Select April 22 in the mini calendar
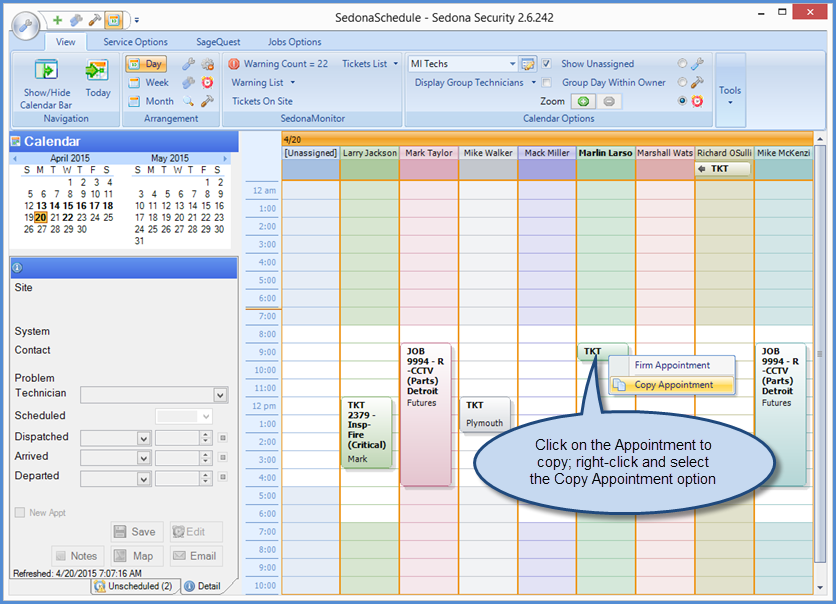Viewport: 836px width, 604px height. [68, 218]
